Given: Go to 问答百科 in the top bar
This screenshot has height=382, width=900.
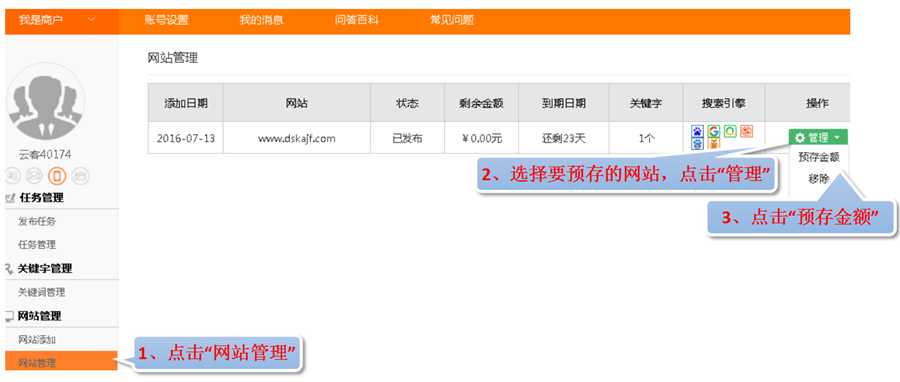Looking at the screenshot, I should (x=357, y=21).
